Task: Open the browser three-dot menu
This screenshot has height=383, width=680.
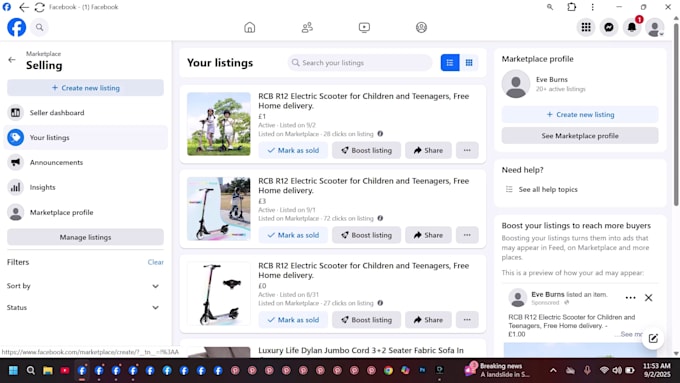Action: coord(592,7)
